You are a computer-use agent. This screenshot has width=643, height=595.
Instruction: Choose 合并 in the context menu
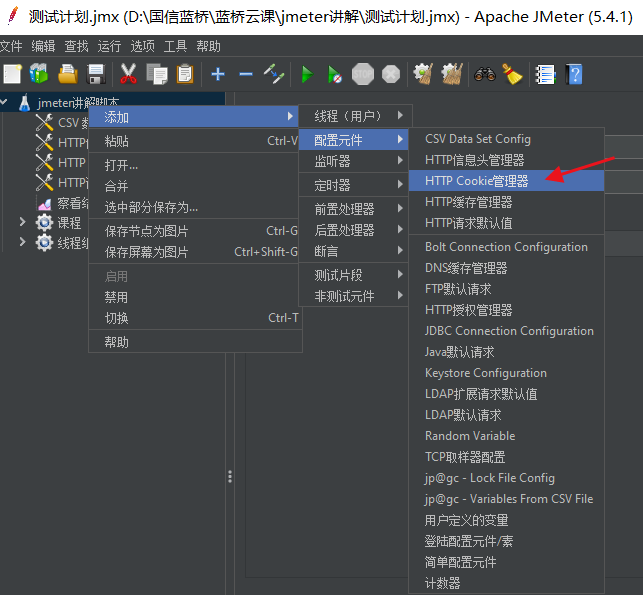point(195,186)
